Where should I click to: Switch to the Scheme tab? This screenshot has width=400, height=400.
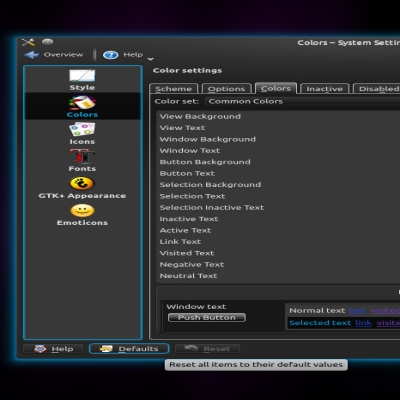[174, 89]
